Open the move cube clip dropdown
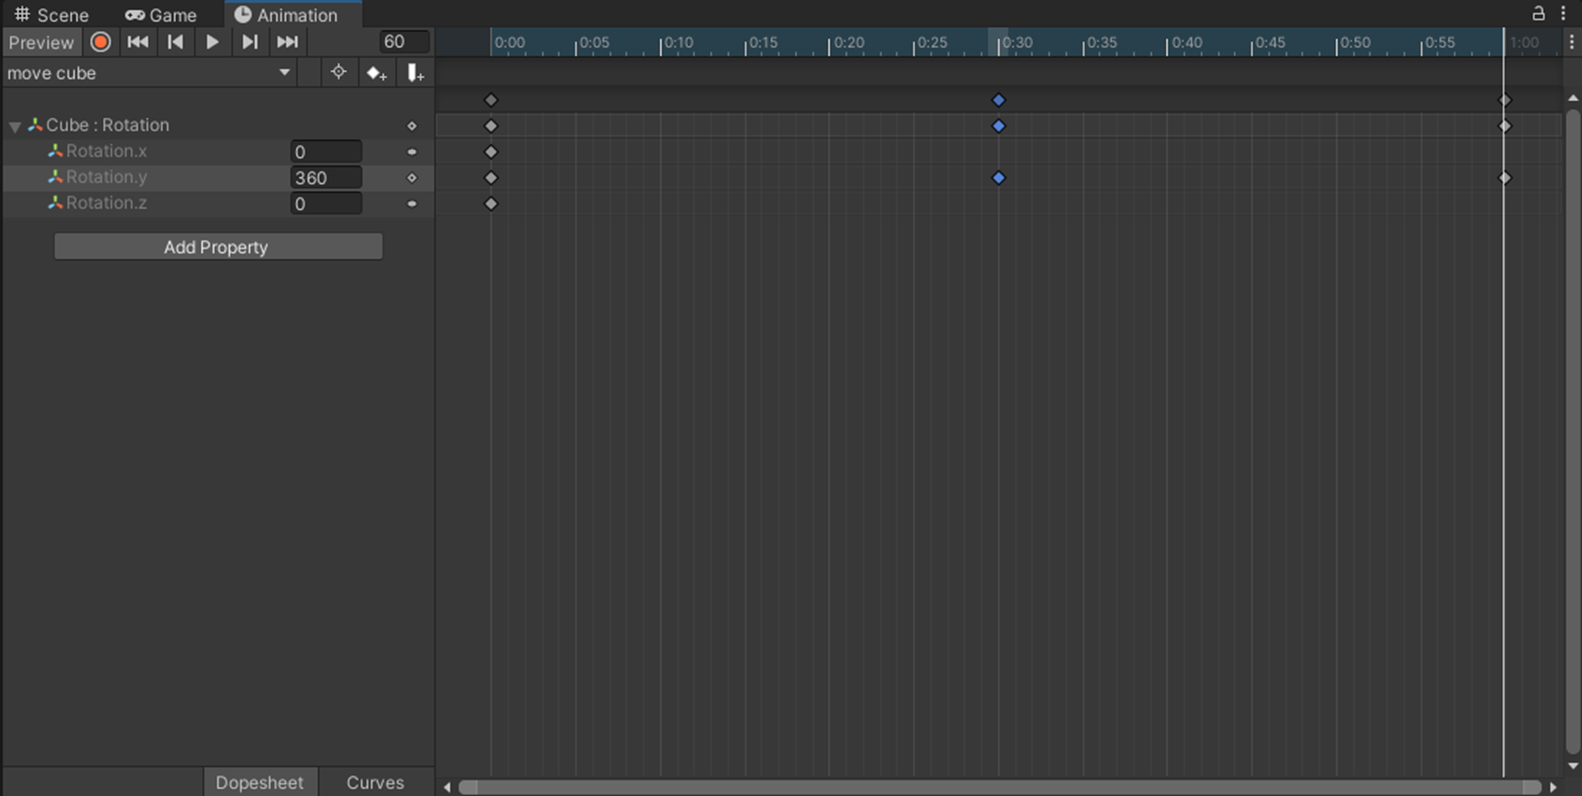The width and height of the screenshot is (1582, 796). coord(149,73)
